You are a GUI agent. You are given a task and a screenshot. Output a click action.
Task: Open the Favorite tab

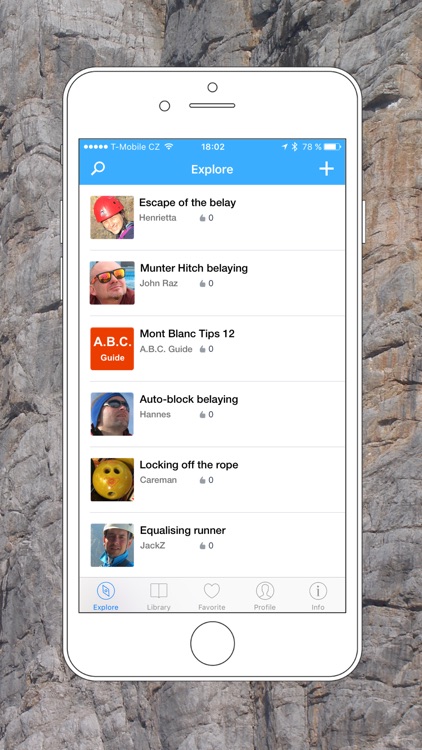(x=211, y=596)
